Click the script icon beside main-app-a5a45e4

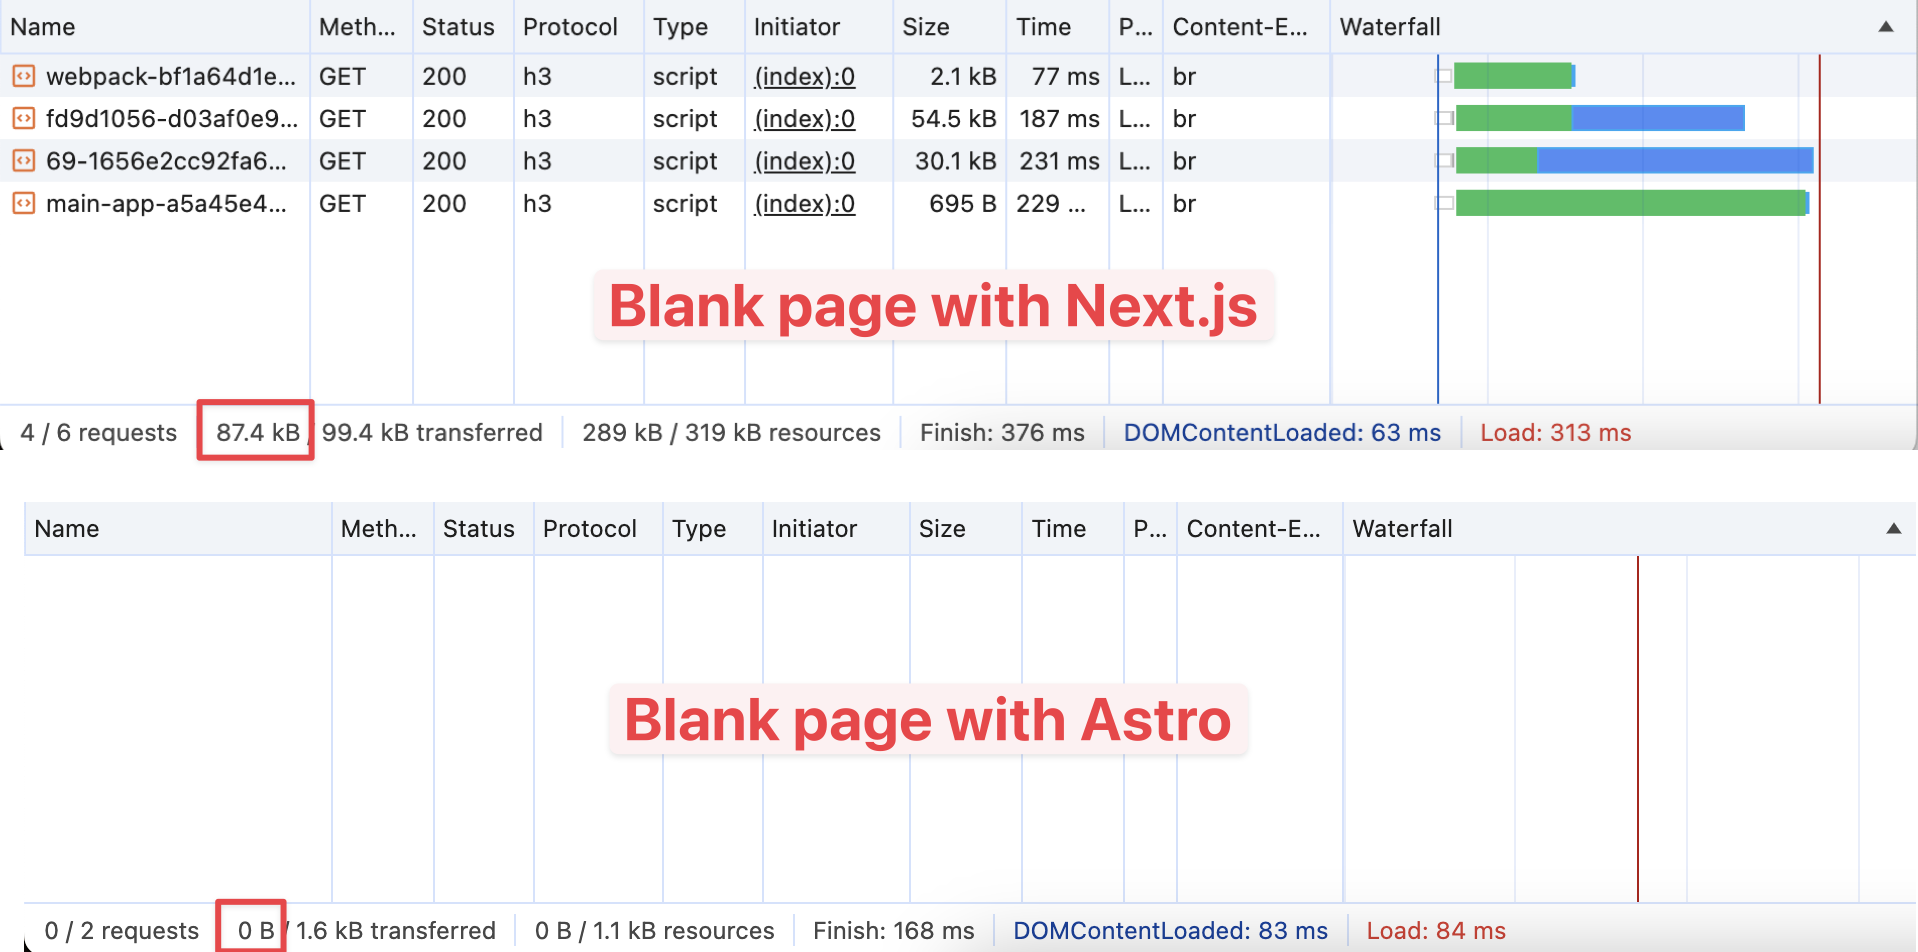point(23,204)
